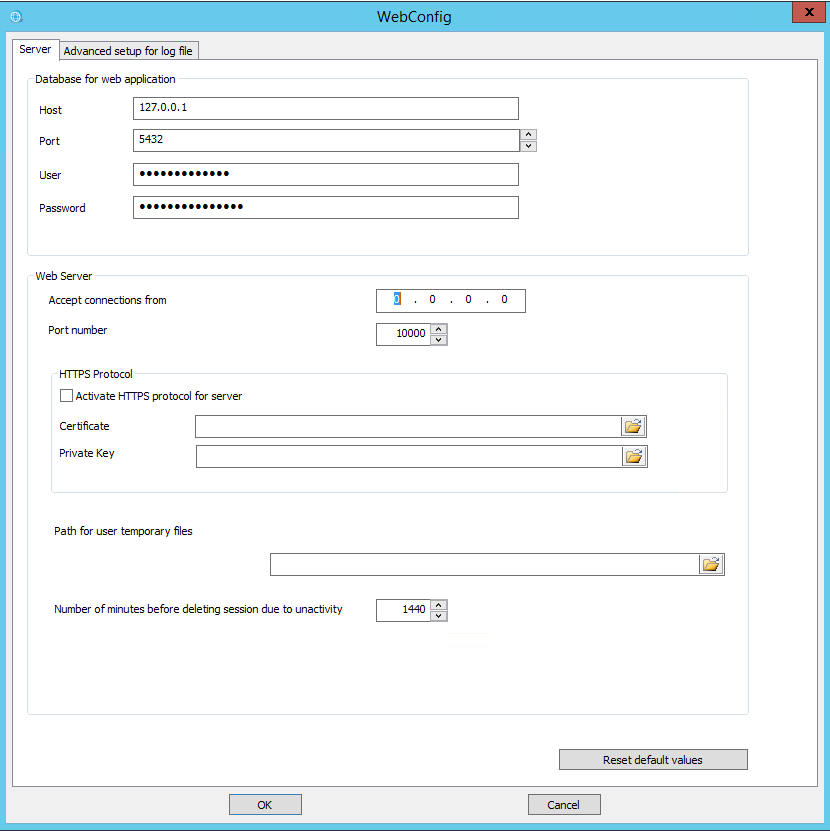Click the WebConfig title bar app icon

pyautogui.click(x=15, y=17)
